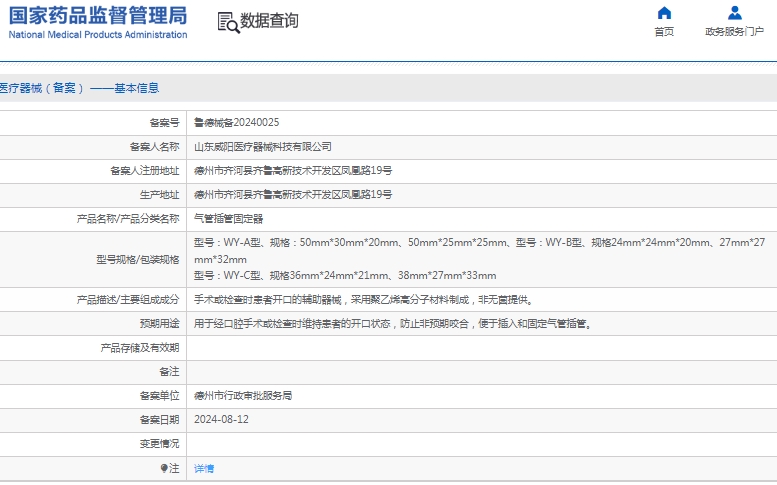Click the 备案日期 field label
The height and width of the screenshot is (485, 777).
coord(160,420)
